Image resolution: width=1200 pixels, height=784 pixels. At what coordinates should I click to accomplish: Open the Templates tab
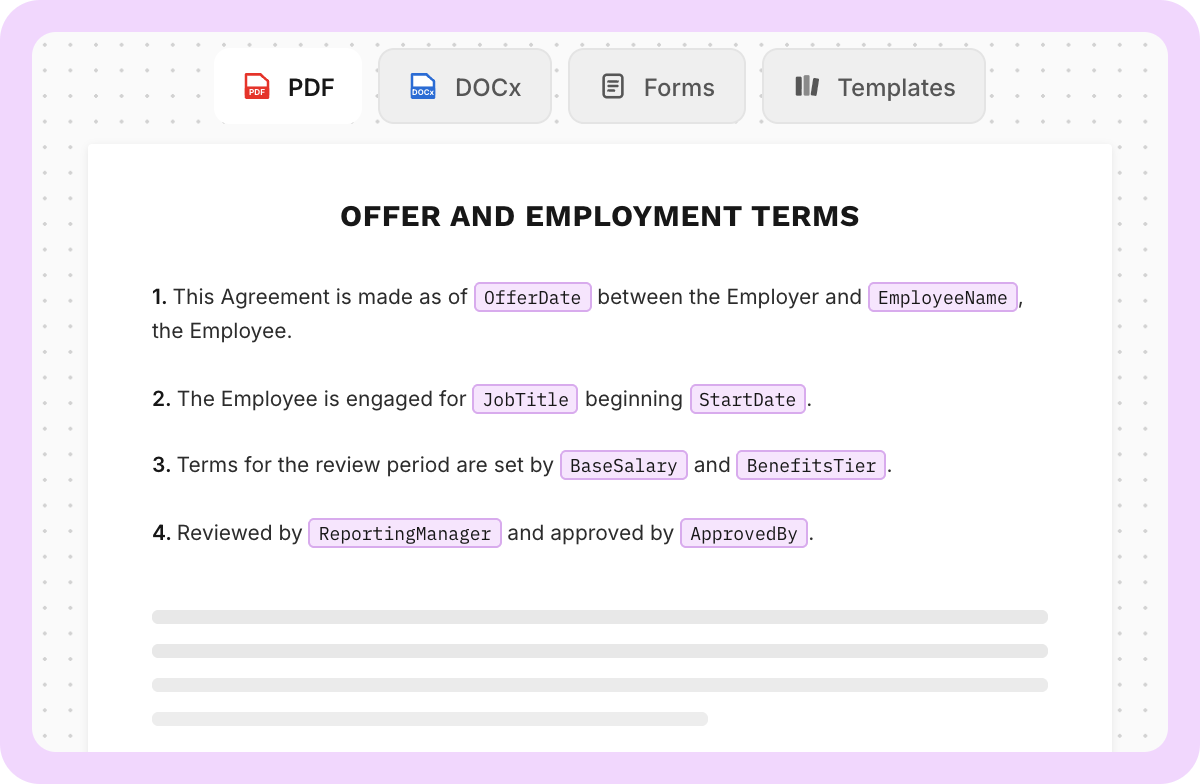click(874, 87)
